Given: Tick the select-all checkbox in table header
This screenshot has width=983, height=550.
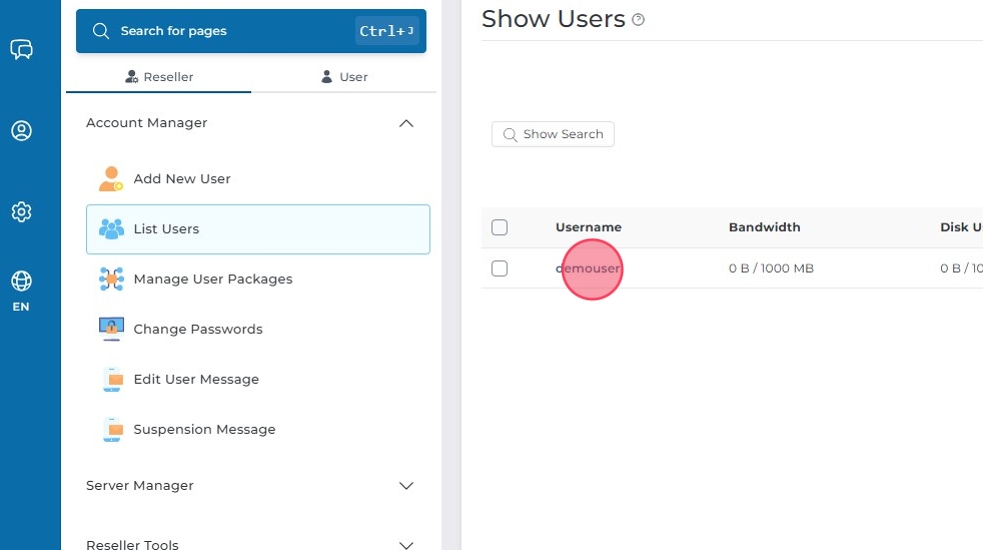Looking at the screenshot, I should [x=500, y=227].
